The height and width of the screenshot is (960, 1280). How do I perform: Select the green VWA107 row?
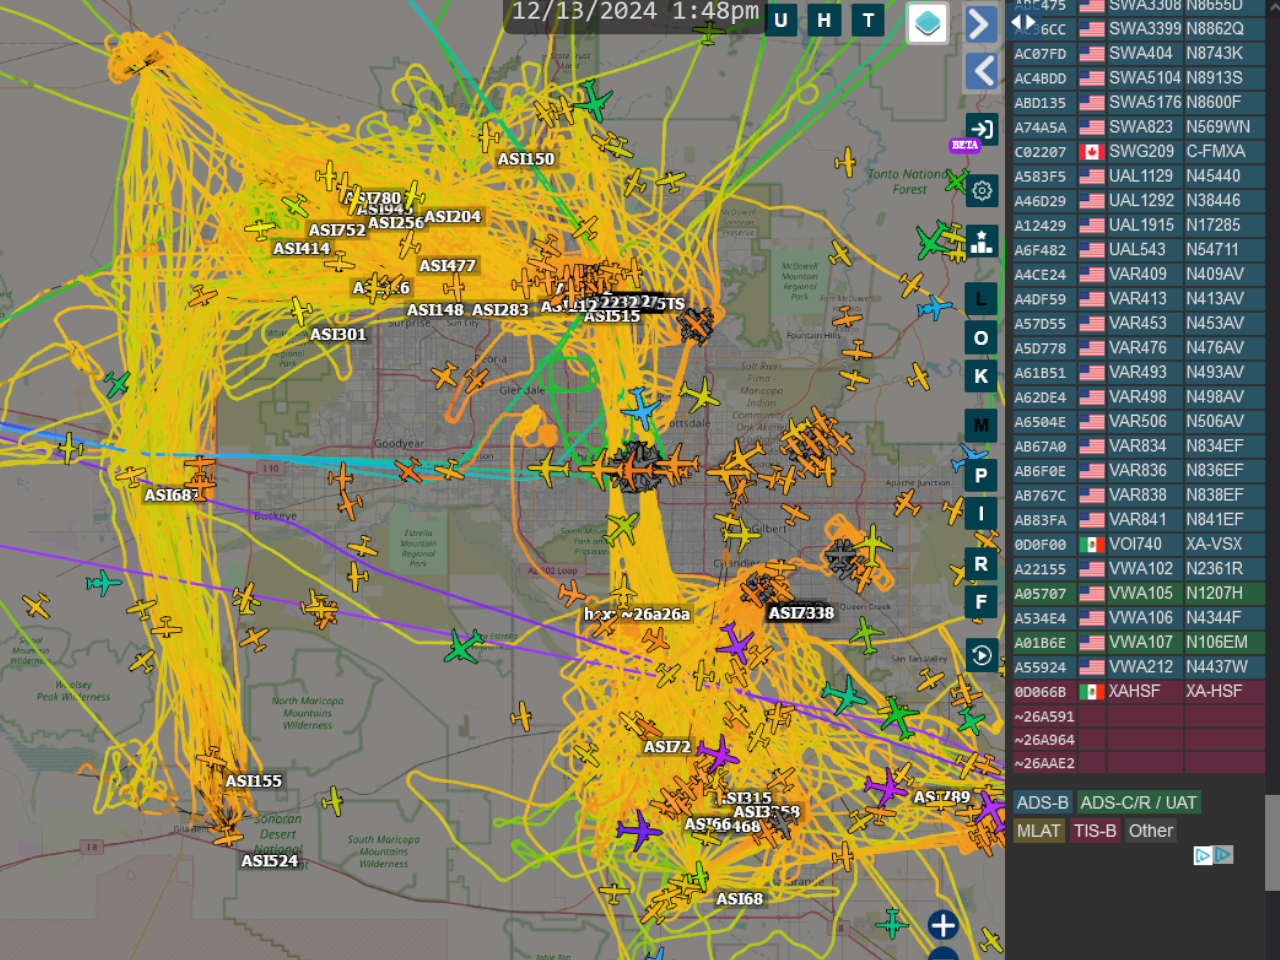[1137, 642]
